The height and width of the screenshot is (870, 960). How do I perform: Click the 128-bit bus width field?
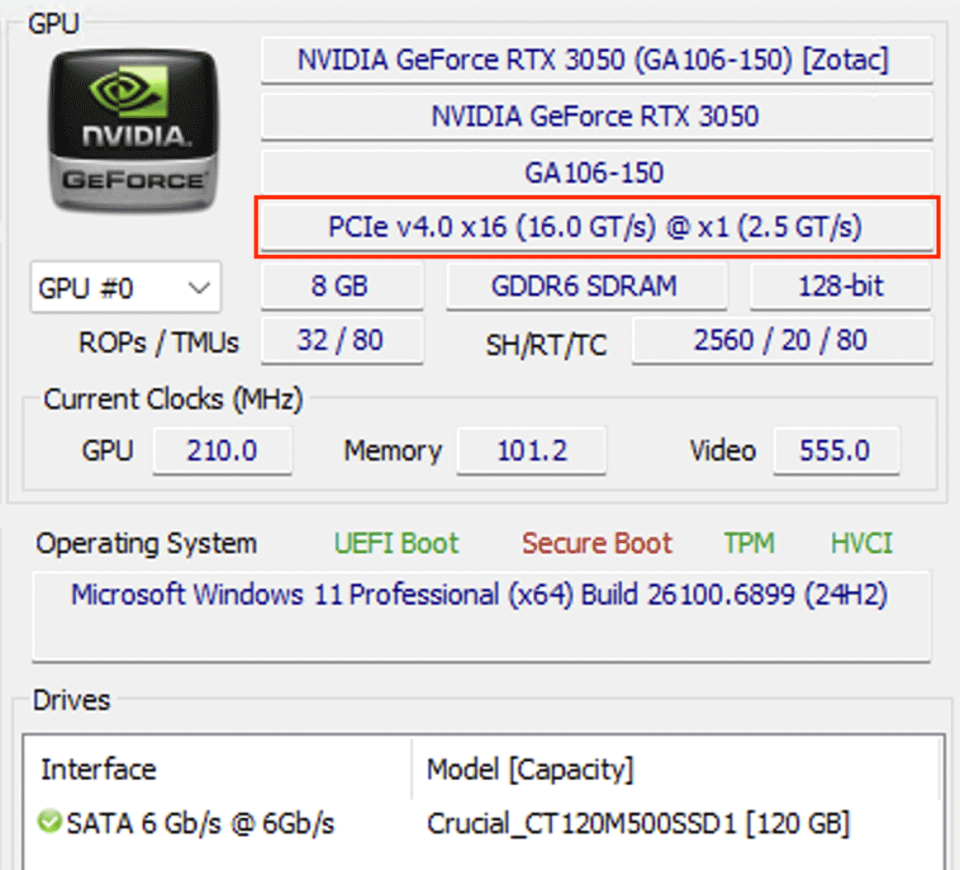click(839, 286)
